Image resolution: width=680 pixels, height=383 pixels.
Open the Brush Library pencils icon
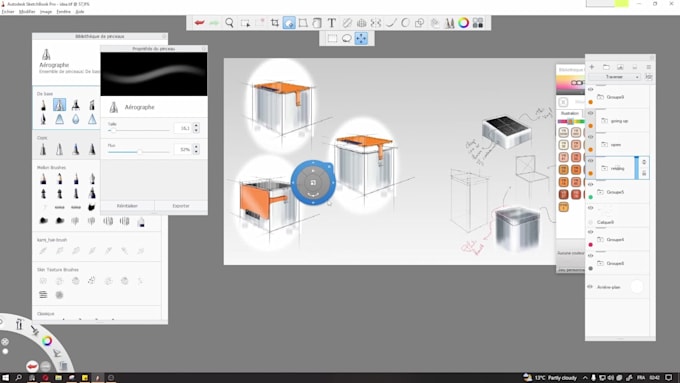(x=450, y=23)
